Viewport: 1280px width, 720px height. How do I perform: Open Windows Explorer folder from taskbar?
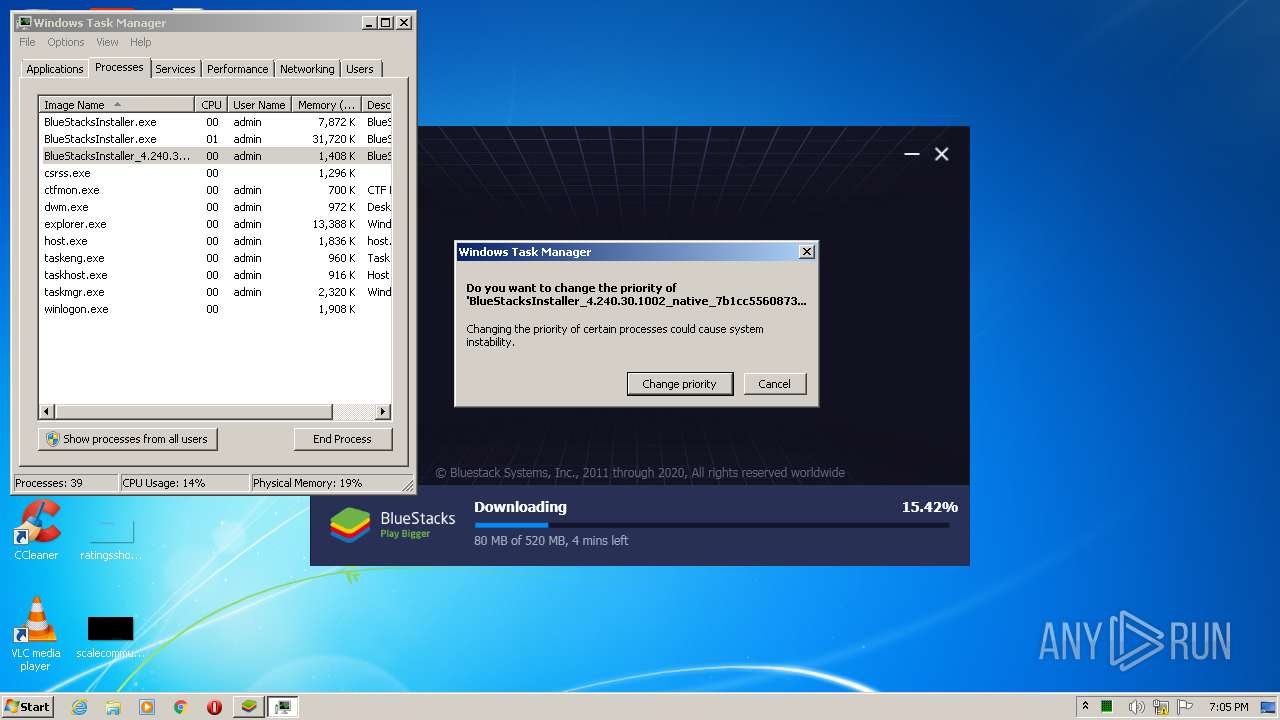[113, 707]
